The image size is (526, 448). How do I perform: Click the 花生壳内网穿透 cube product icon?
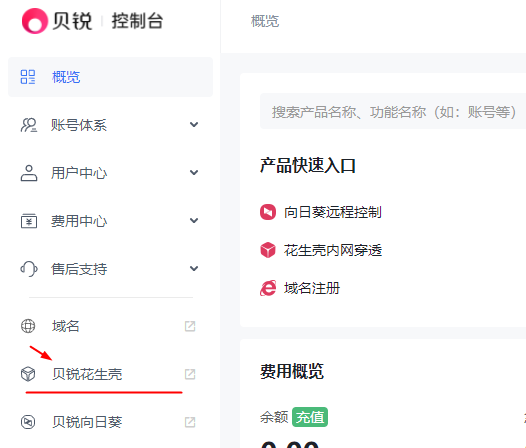268,250
